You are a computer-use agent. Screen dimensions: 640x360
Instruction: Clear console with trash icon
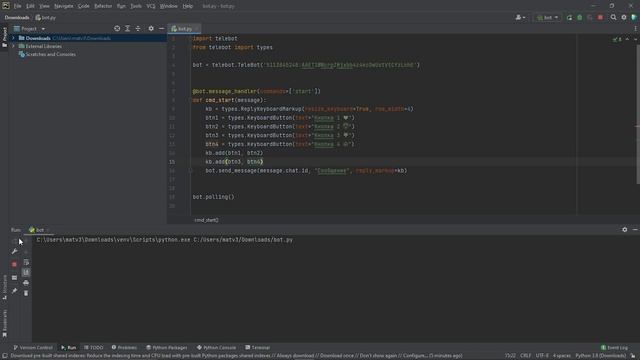26,293
